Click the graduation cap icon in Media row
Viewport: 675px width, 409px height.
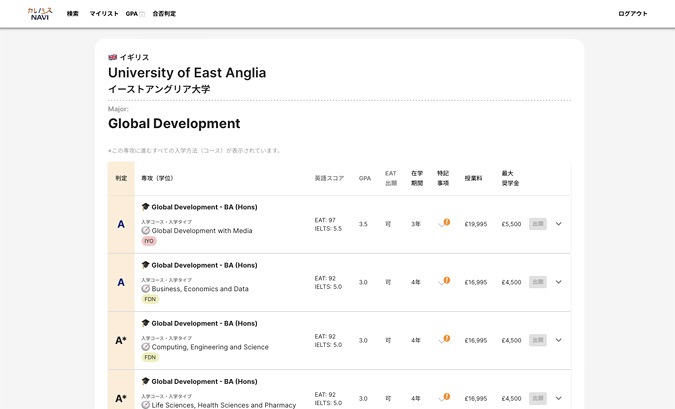tap(146, 207)
